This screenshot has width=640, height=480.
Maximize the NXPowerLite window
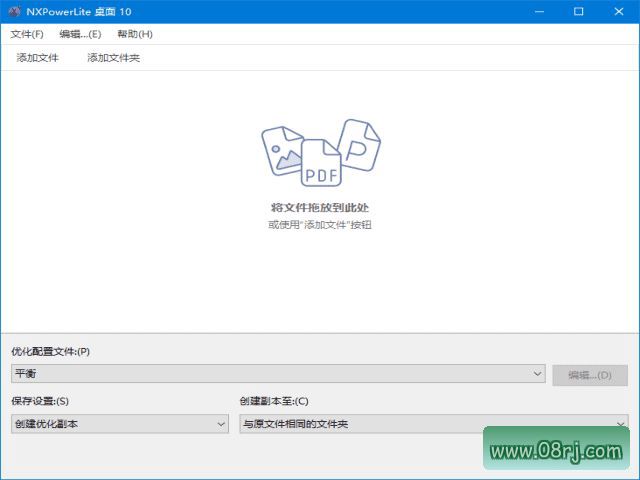[578, 11]
